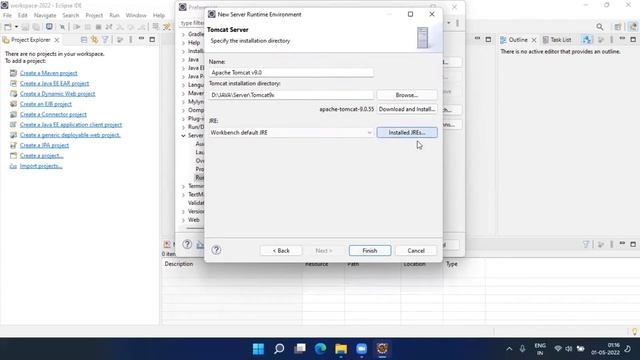Click Create a Maven project link
640x360 pixels.
click(x=49, y=73)
